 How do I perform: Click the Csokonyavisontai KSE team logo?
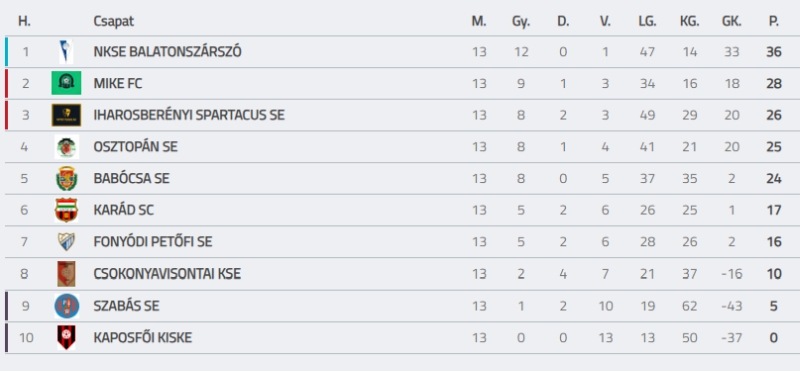(x=66, y=274)
